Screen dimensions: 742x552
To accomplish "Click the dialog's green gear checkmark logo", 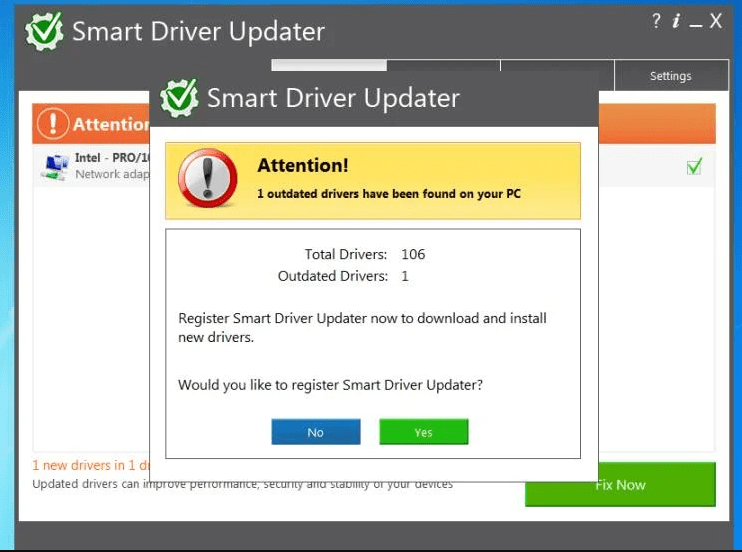I will click(179, 98).
